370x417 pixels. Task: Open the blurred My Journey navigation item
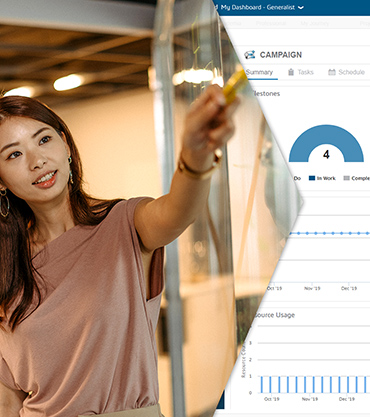click(315, 23)
